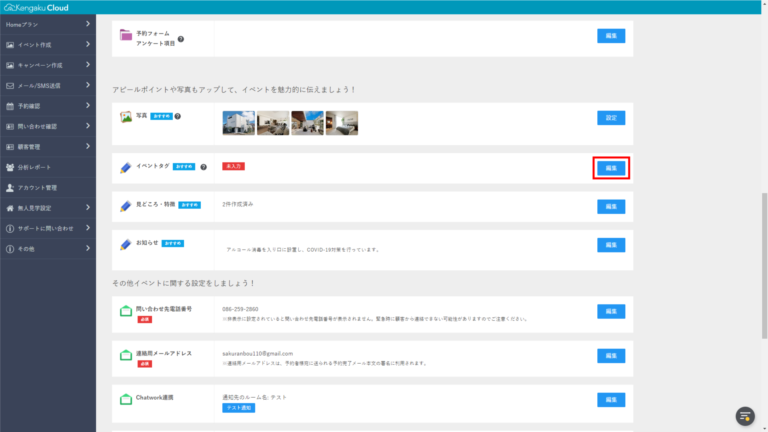The image size is (768, 432).
Task: Click the picture icon beside 写真
Action: click(125, 117)
